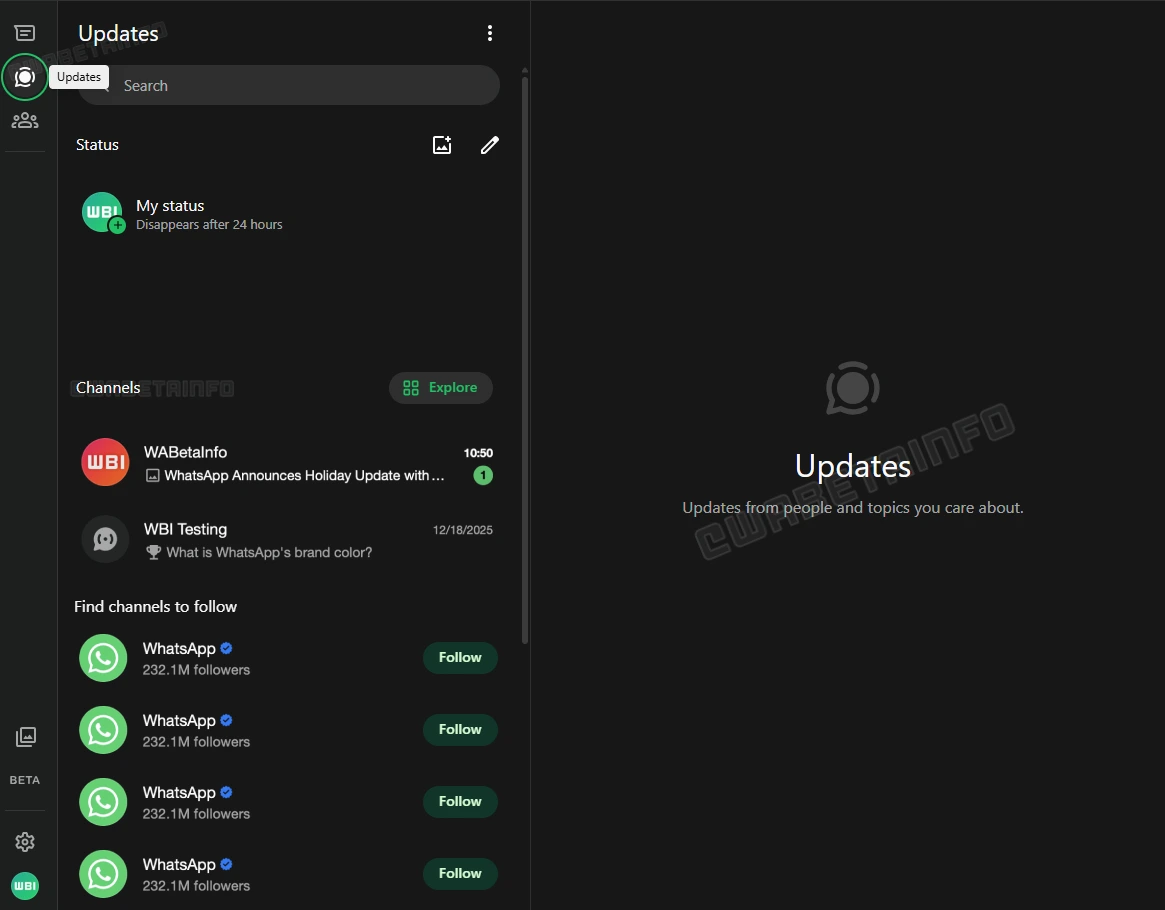The image size is (1165, 910).
Task: Open the Communities icon in sidebar
Action: (x=25, y=121)
